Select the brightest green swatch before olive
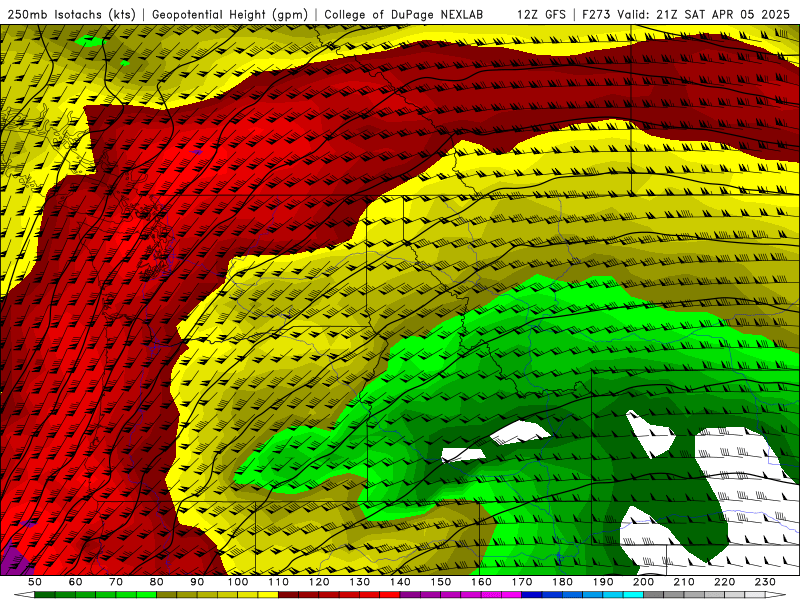 146,595
